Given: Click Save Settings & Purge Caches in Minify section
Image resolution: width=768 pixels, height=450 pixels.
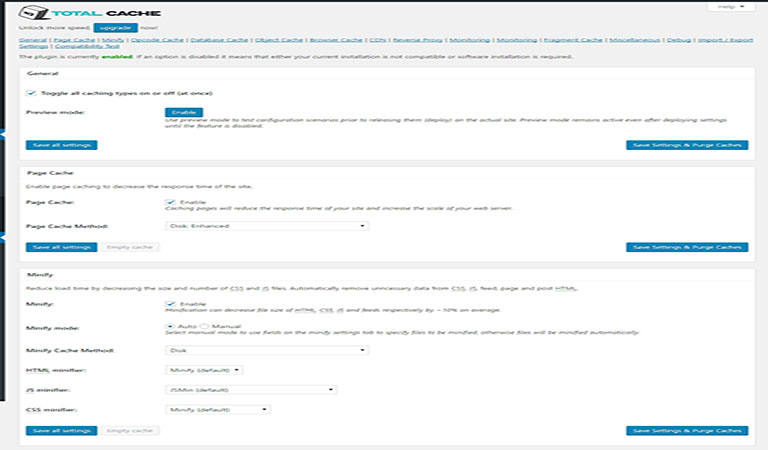Looking at the screenshot, I should [x=687, y=430].
